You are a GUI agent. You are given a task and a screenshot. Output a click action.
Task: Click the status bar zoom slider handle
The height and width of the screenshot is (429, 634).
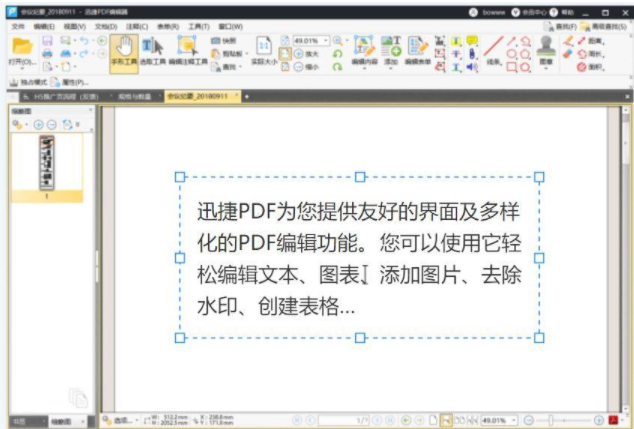[x=550, y=421]
